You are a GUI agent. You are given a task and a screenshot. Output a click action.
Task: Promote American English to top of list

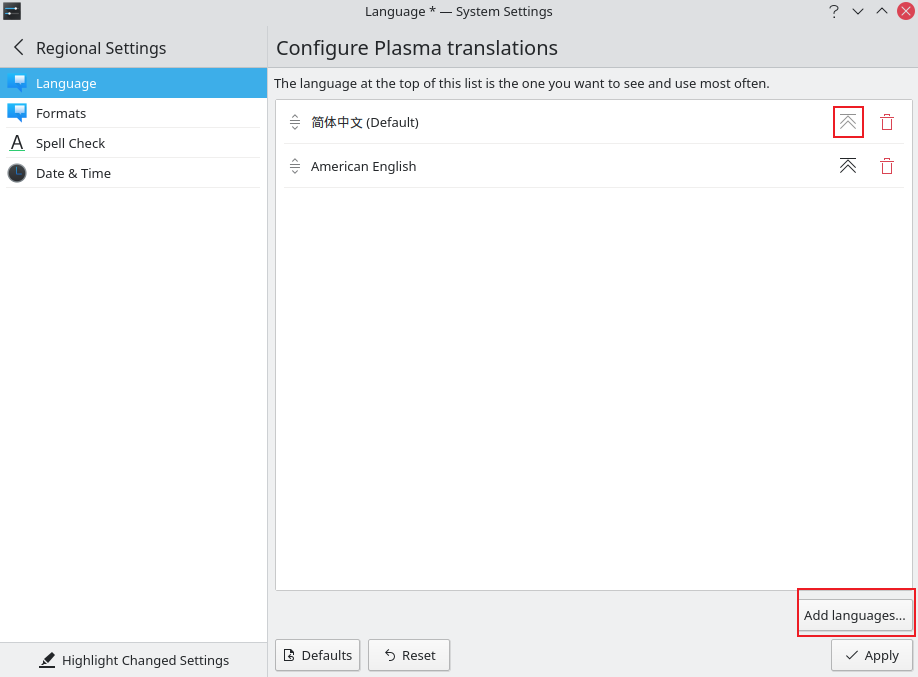click(848, 166)
